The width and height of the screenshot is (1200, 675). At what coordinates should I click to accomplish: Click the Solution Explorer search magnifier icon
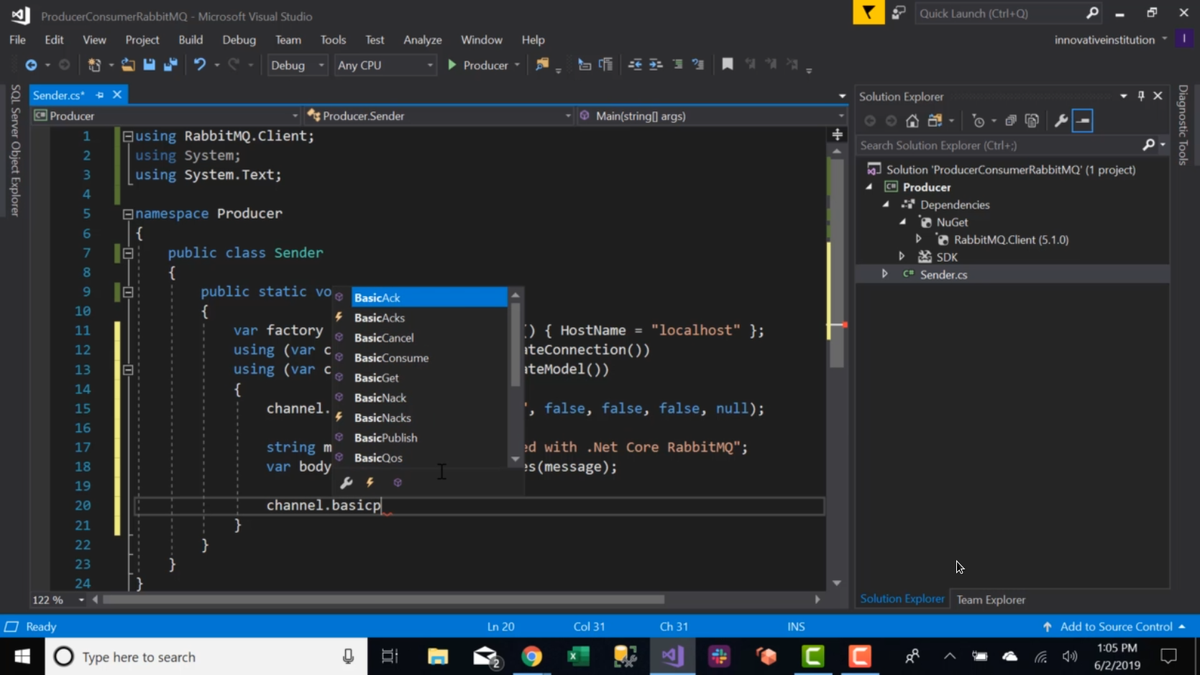point(1149,145)
